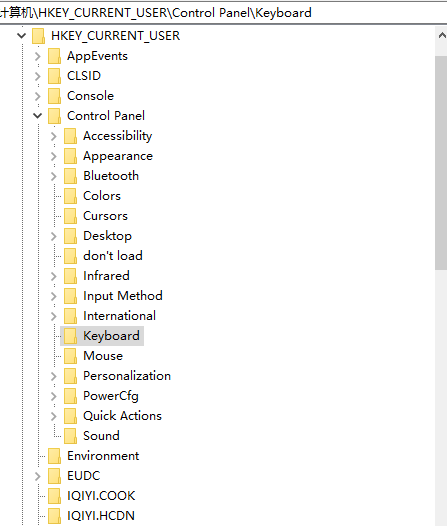The width and height of the screenshot is (447, 526).
Task: Select the Quick Actions key
Action: [122, 416]
